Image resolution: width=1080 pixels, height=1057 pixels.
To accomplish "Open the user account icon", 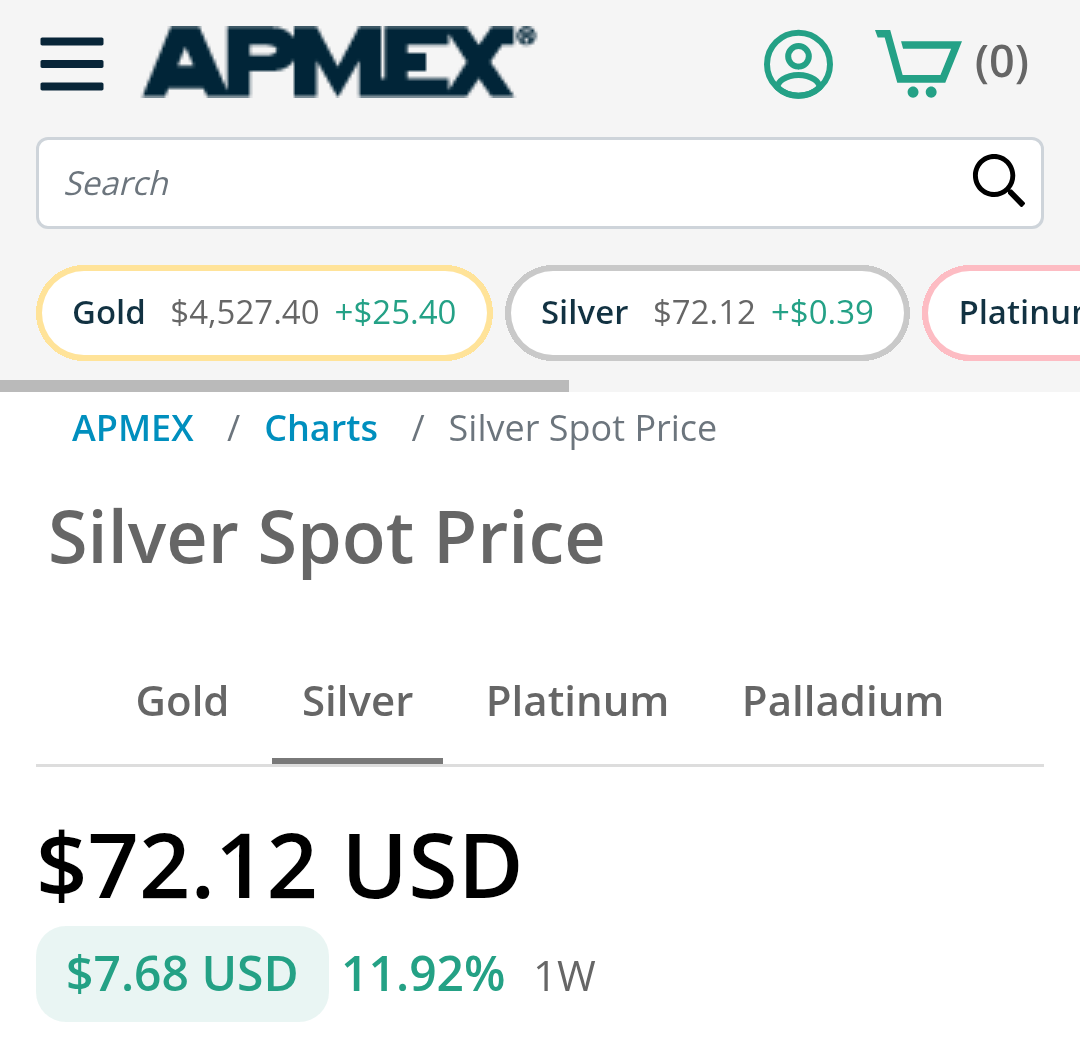I will (x=798, y=64).
